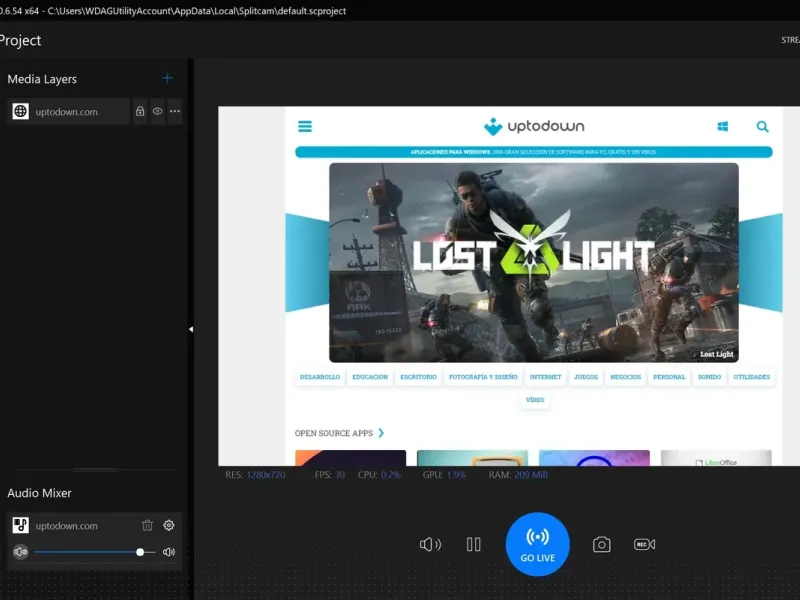Click the uptodown.com audio volume slider
The height and width of the screenshot is (600, 800).
94,552
